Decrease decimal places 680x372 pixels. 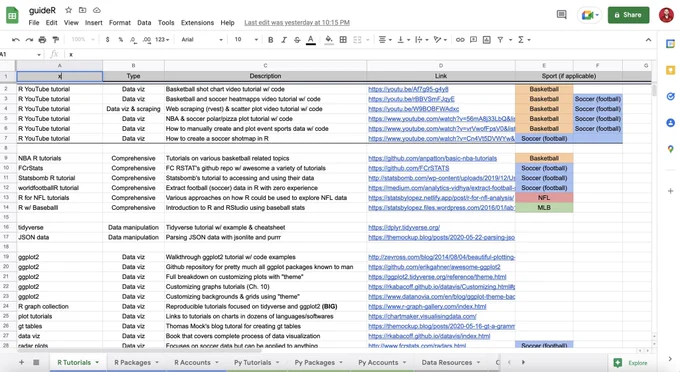(x=133, y=40)
